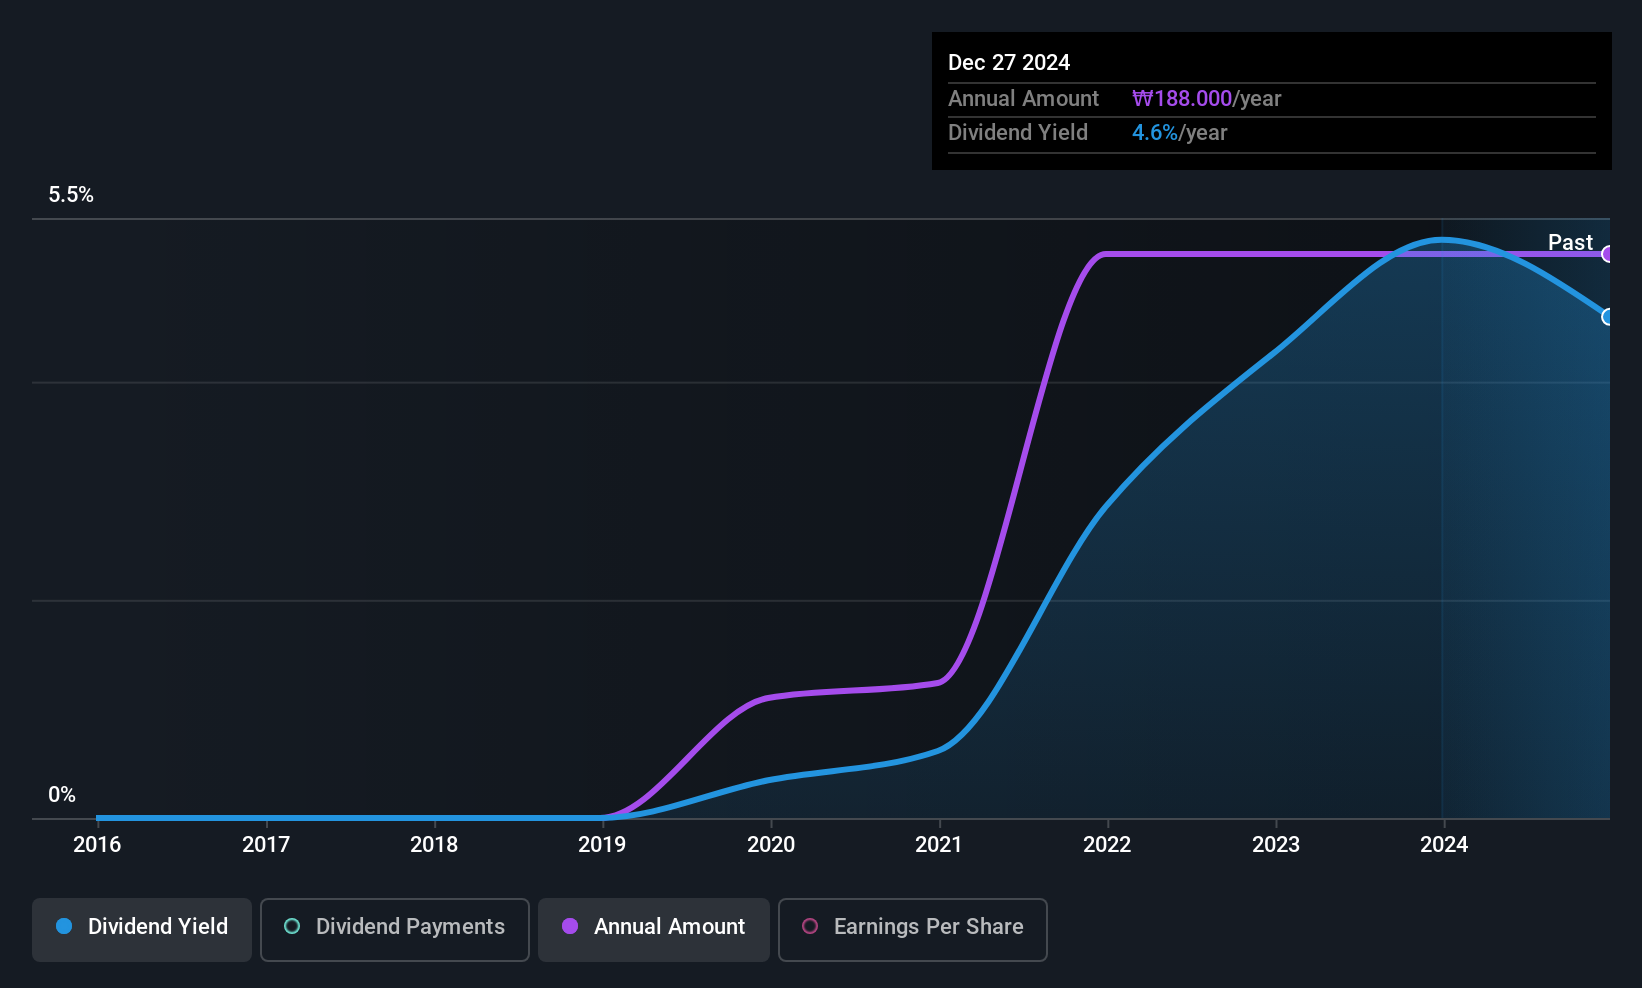The height and width of the screenshot is (988, 1642).
Task: Click the teal Dividend Payments legend circle
Action: (292, 926)
